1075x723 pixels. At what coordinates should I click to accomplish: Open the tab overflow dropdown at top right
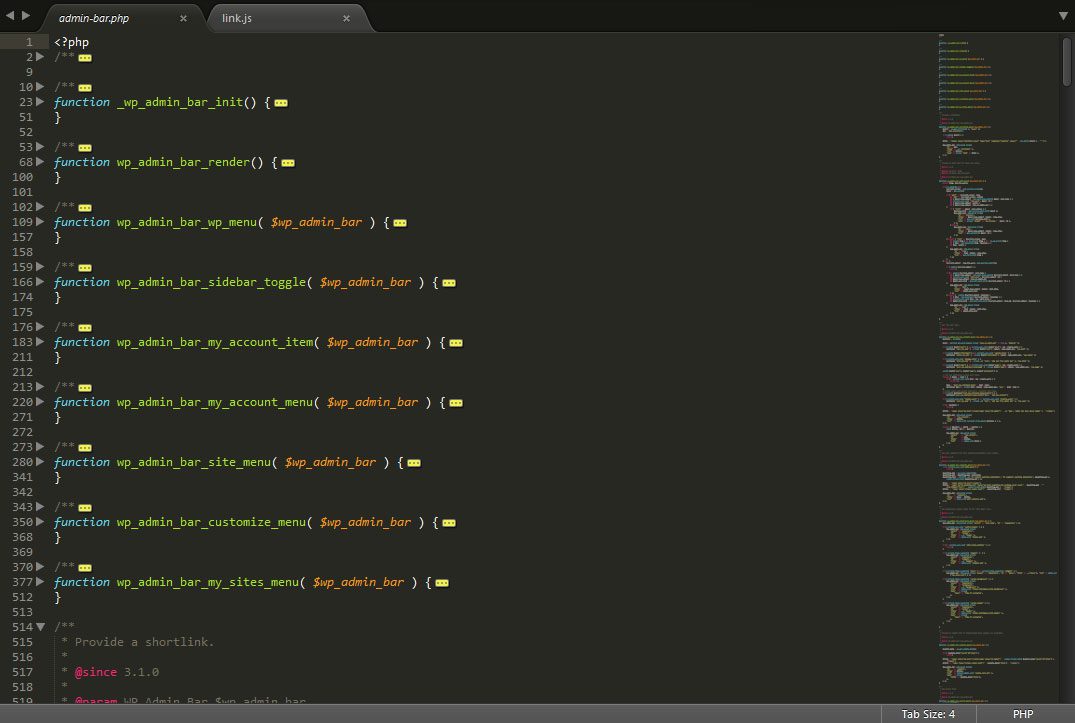point(1063,15)
